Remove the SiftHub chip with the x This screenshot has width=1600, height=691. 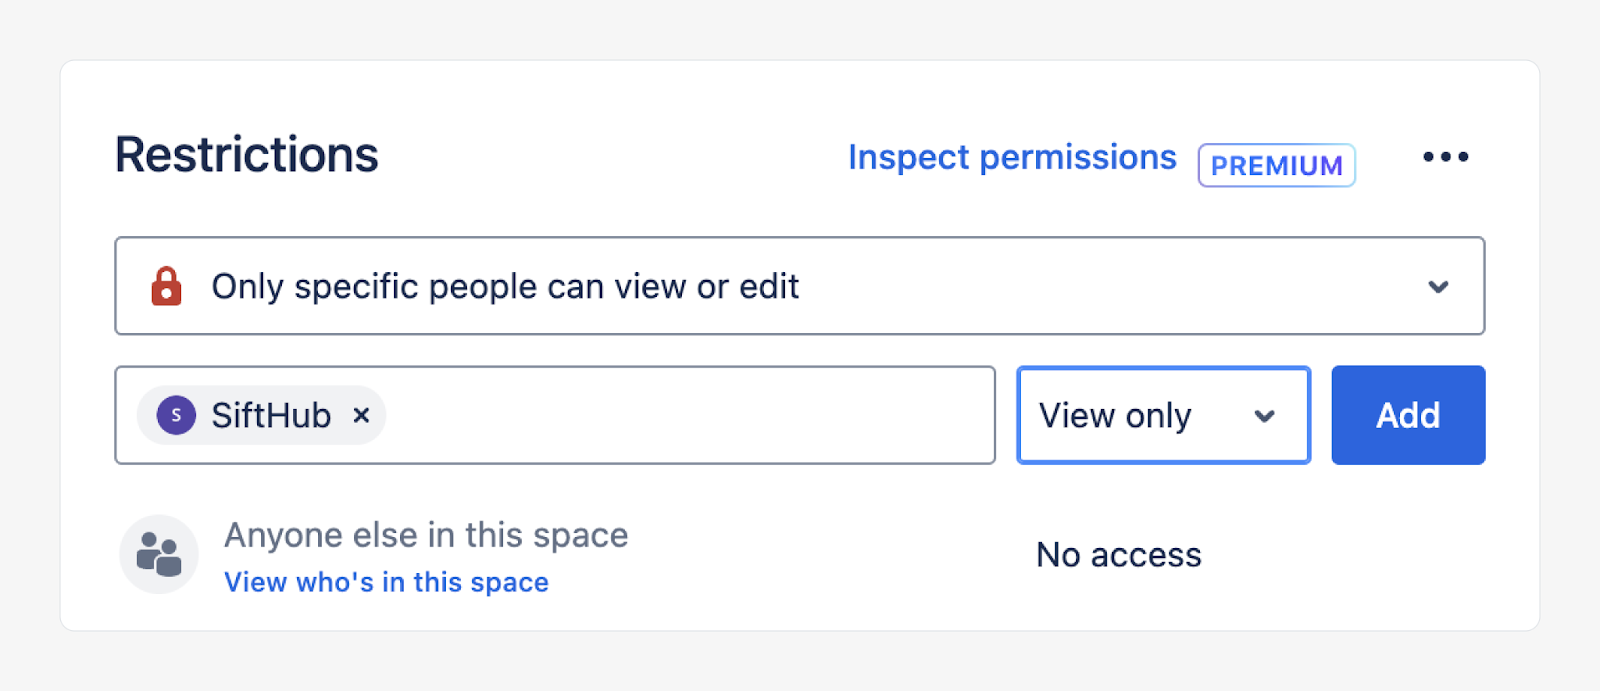361,415
